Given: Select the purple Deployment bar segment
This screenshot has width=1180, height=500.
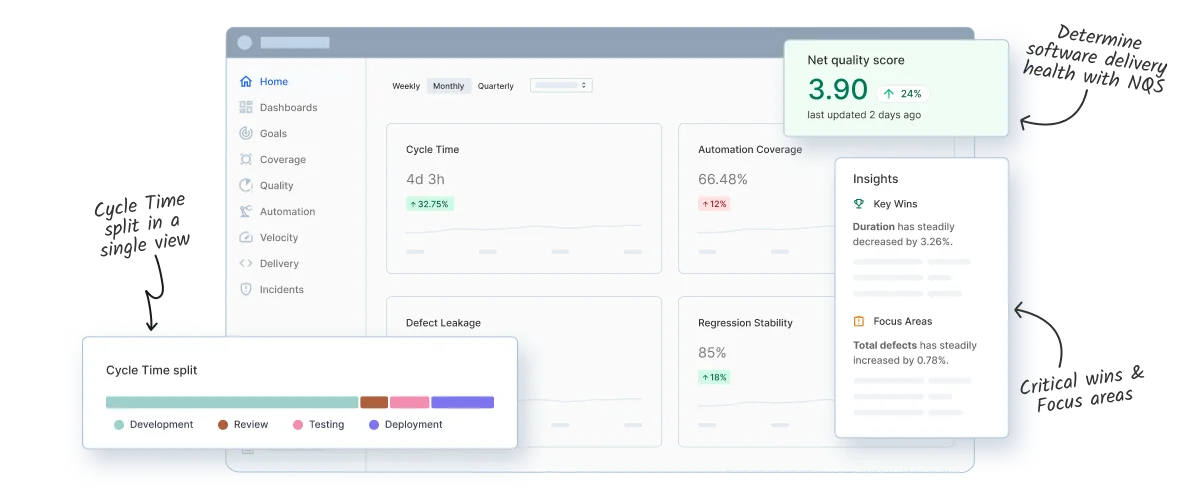Looking at the screenshot, I should (x=462, y=402).
